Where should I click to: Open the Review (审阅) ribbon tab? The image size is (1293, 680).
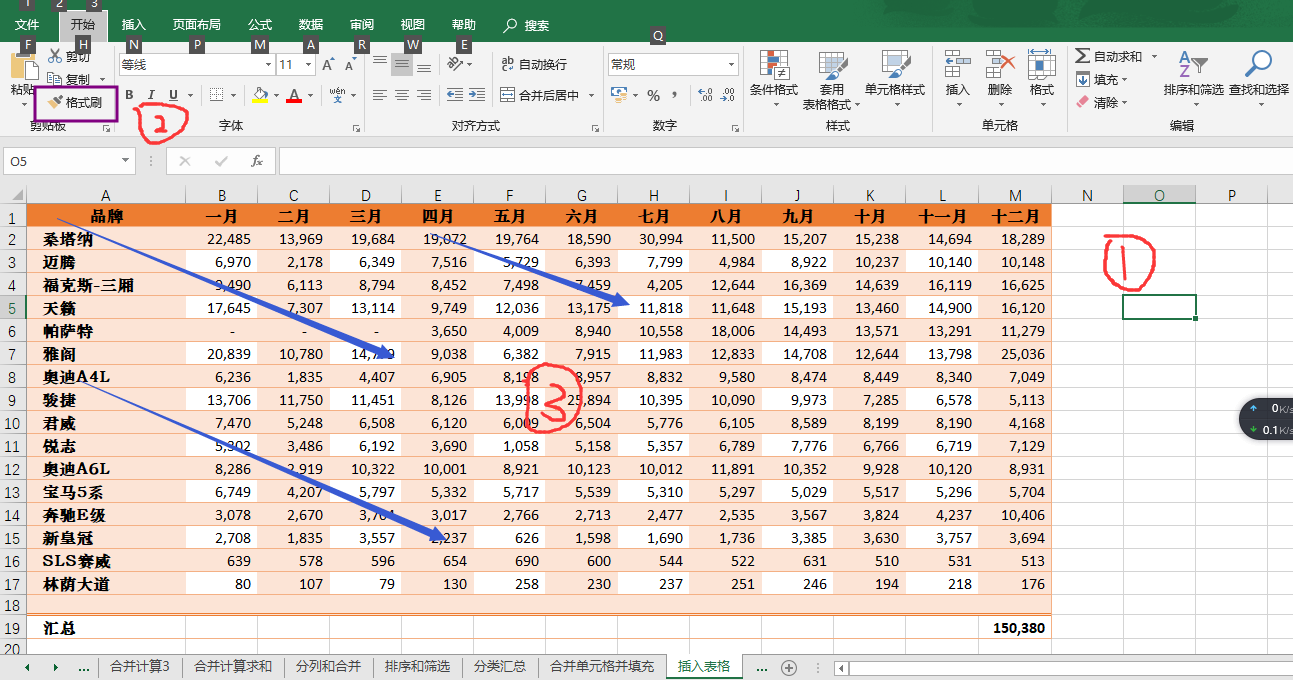point(362,24)
